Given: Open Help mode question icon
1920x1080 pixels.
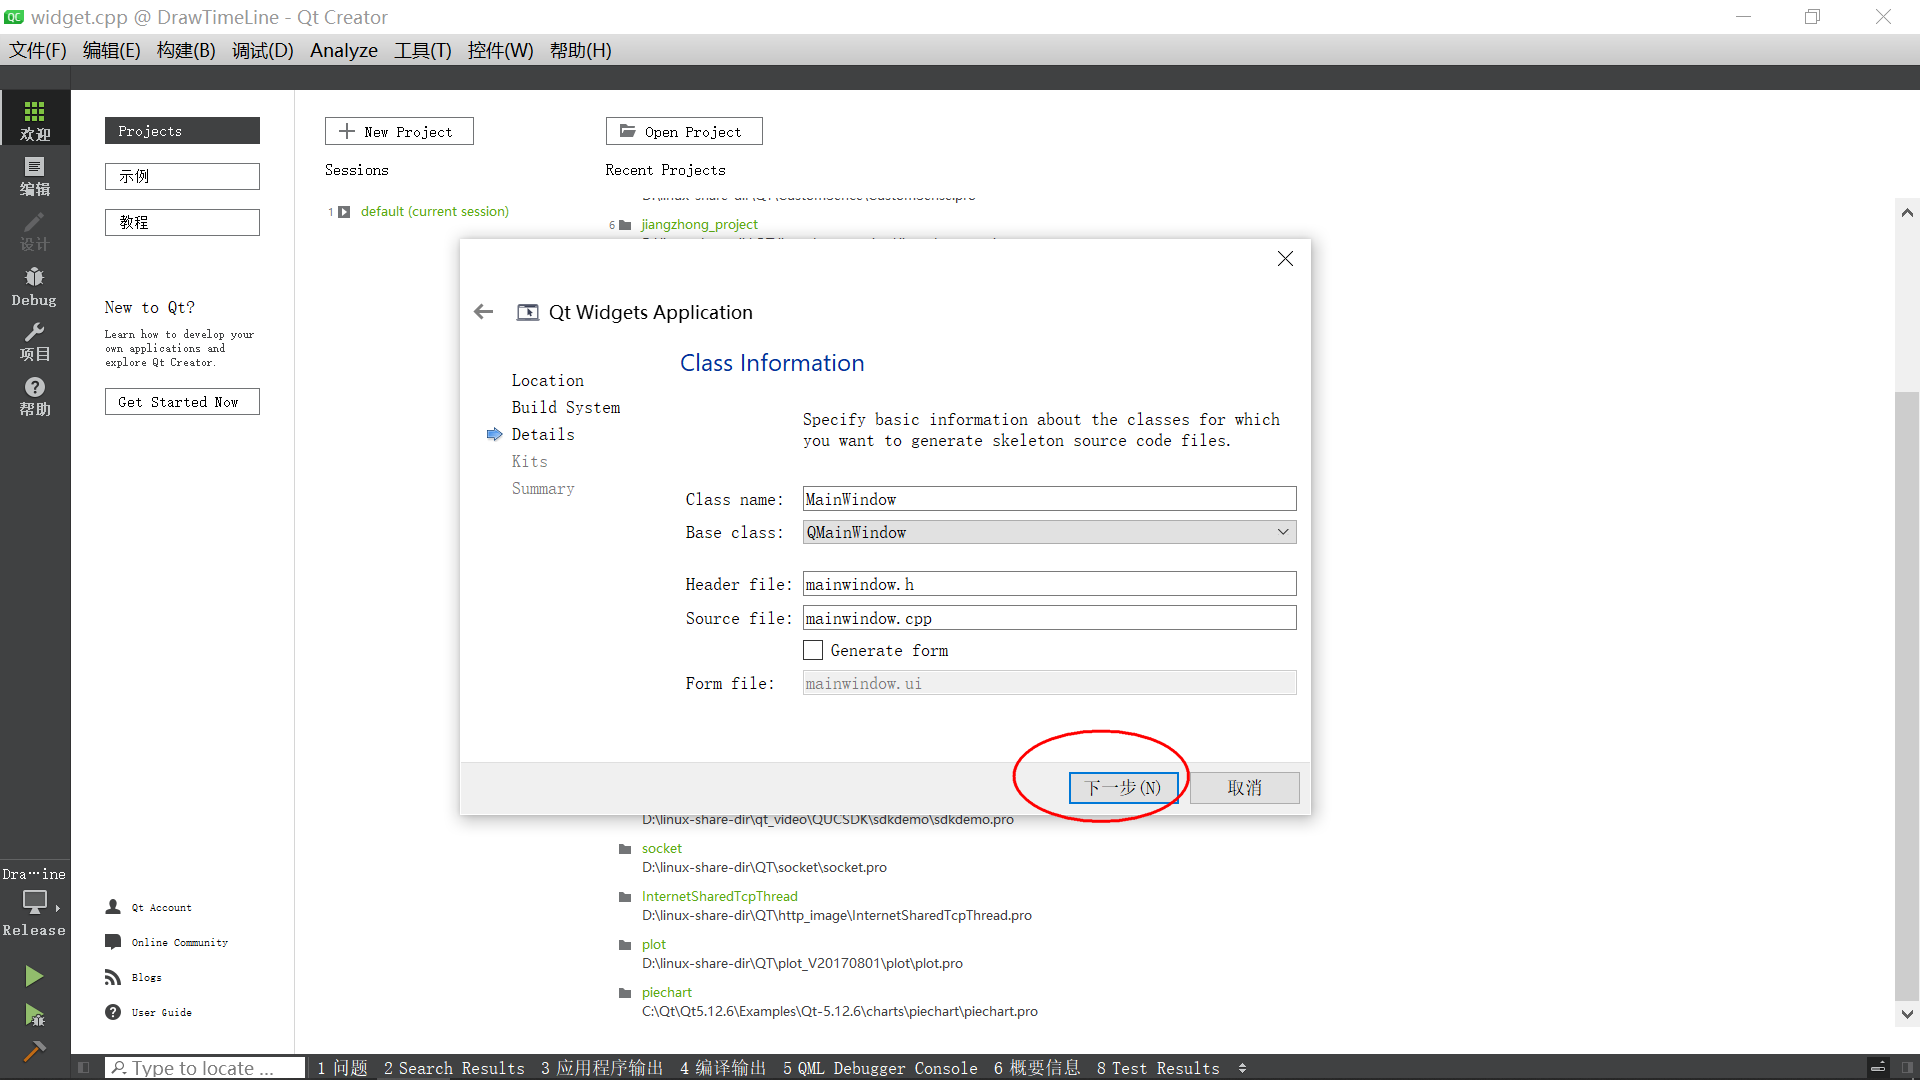Looking at the screenshot, I should (35, 395).
